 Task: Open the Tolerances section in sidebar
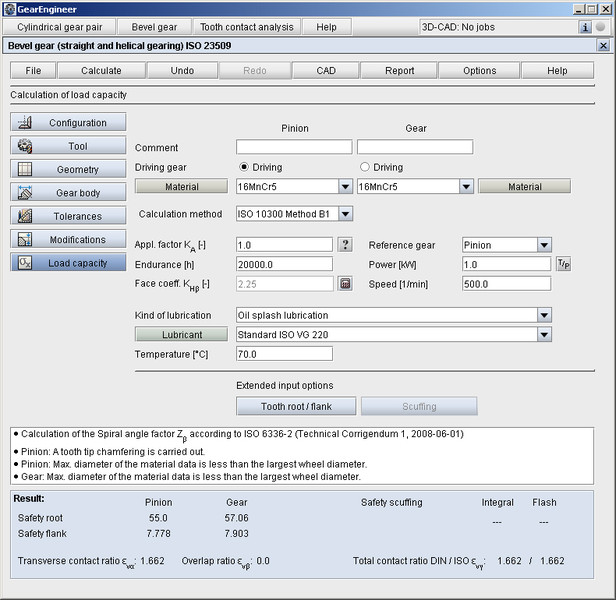tap(68, 216)
